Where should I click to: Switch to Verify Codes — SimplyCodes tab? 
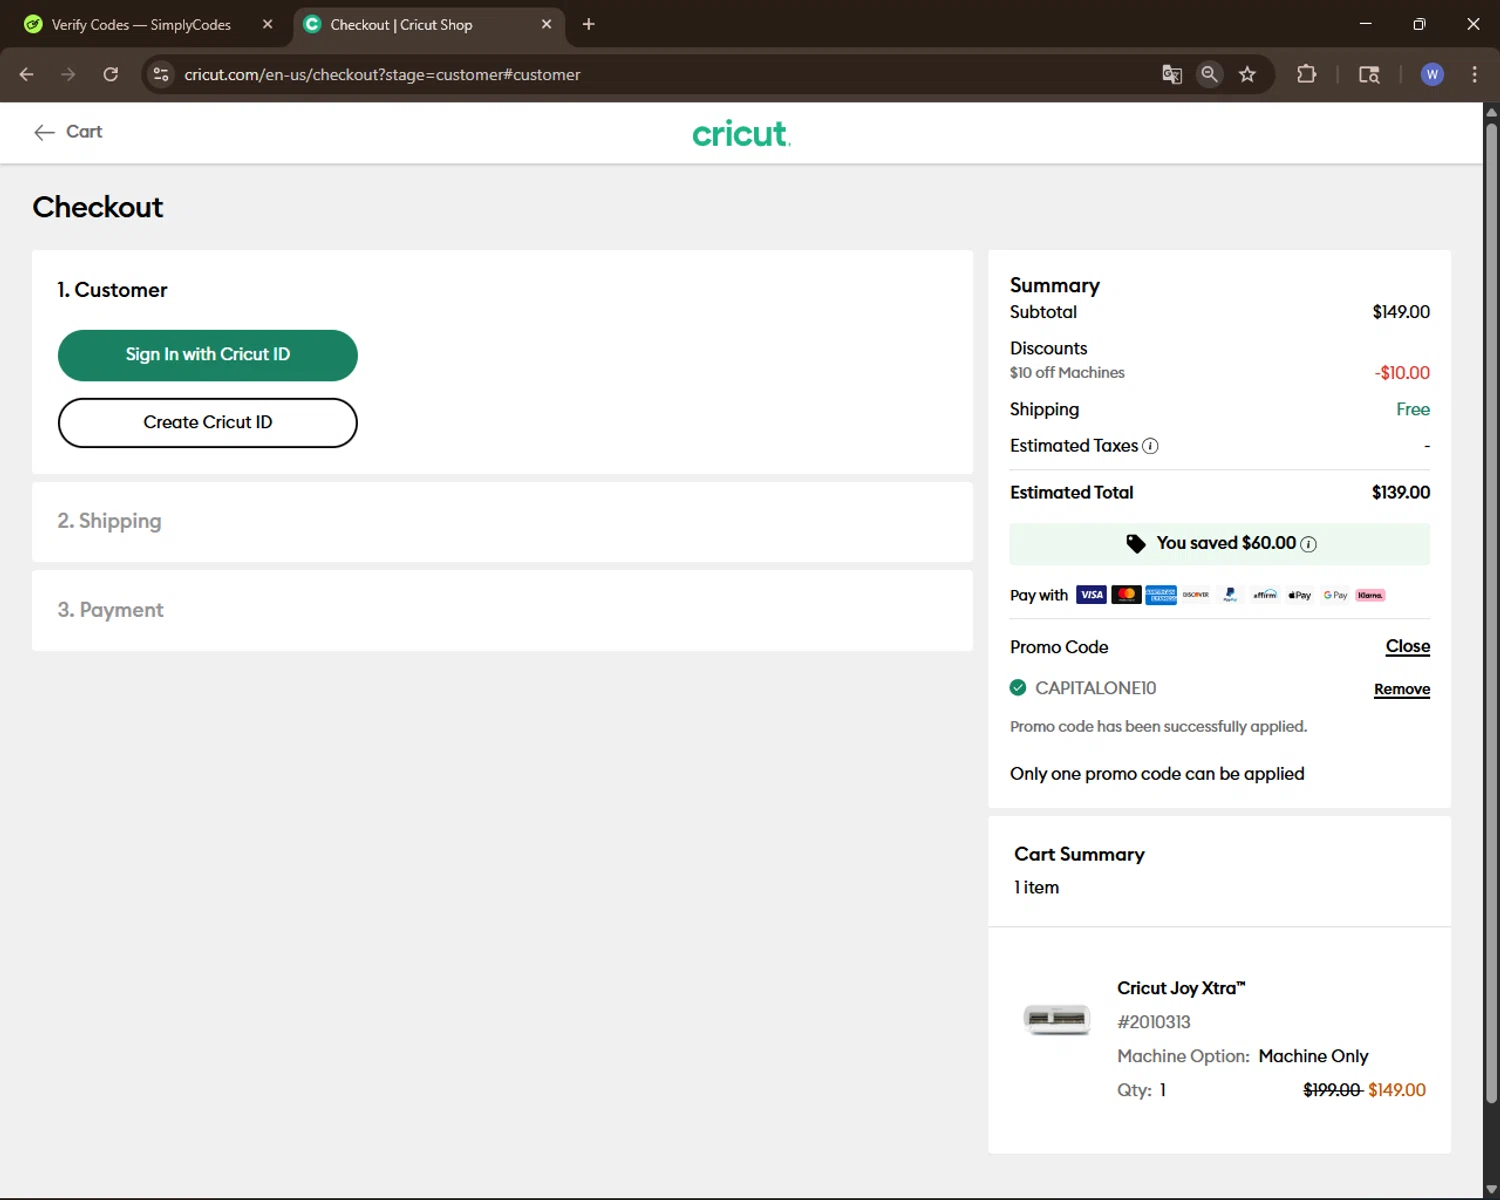140,24
